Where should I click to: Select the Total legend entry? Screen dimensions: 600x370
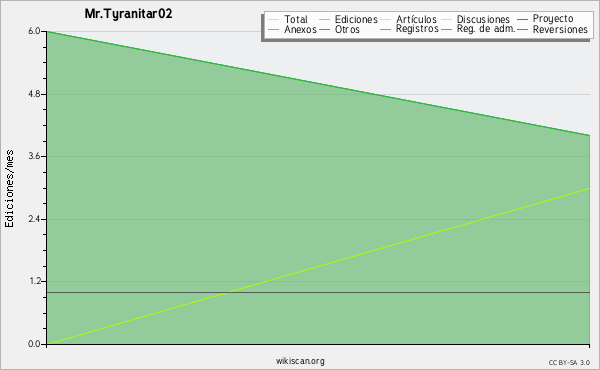click(x=288, y=19)
